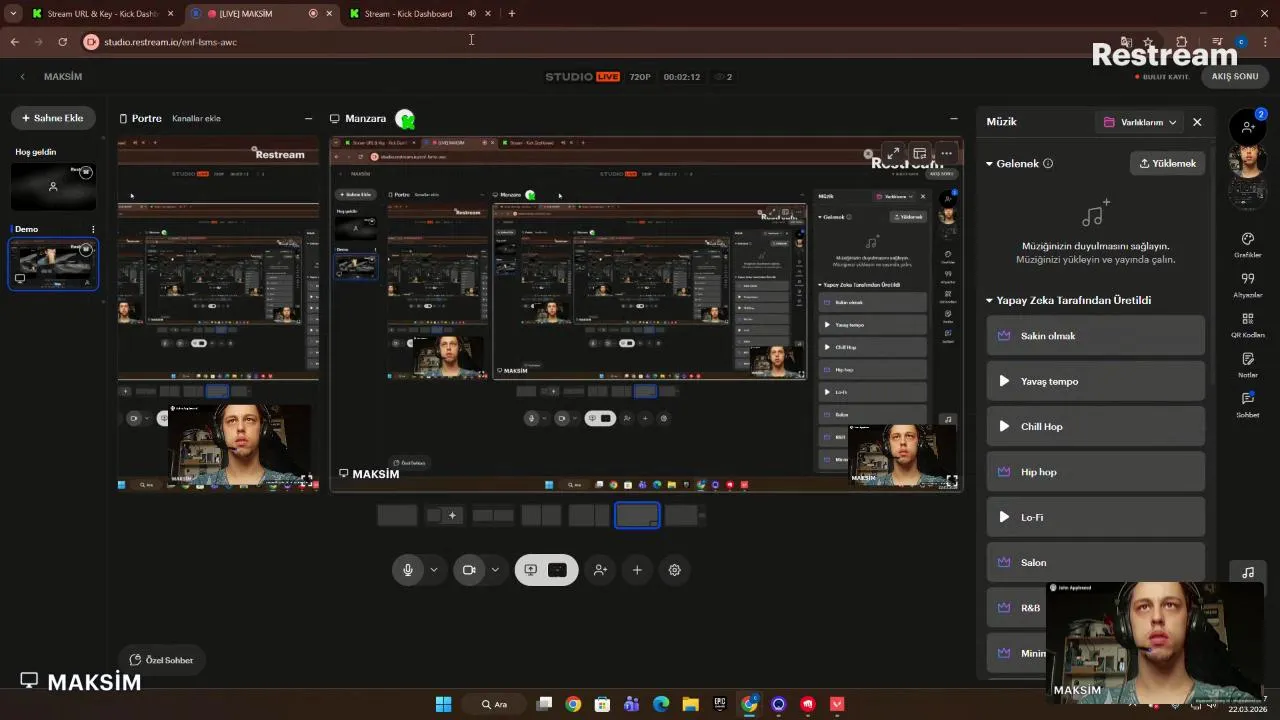Open new browser tab
Image resolution: width=1280 pixels, height=720 pixels.
(x=511, y=14)
